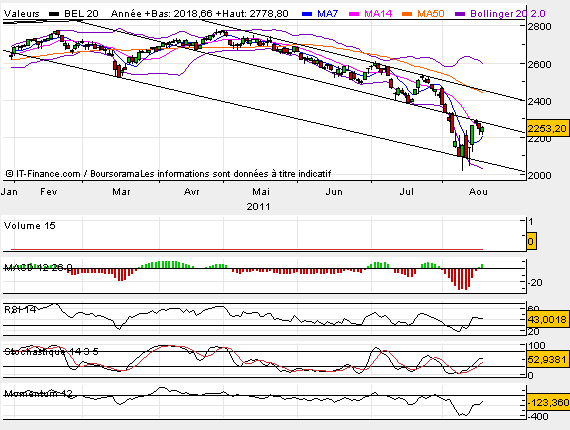Click the MA7 legend label

tap(328, 14)
